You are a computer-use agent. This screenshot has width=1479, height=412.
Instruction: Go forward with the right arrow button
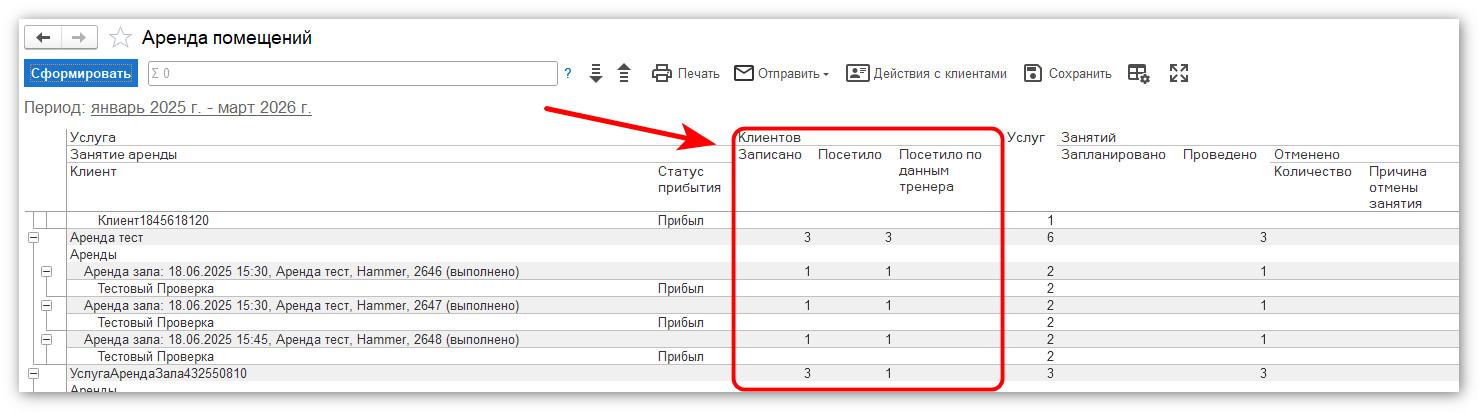79,38
